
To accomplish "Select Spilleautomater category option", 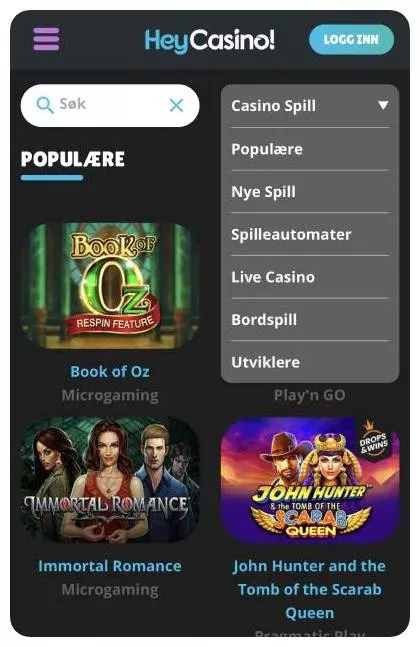I will tap(310, 234).
